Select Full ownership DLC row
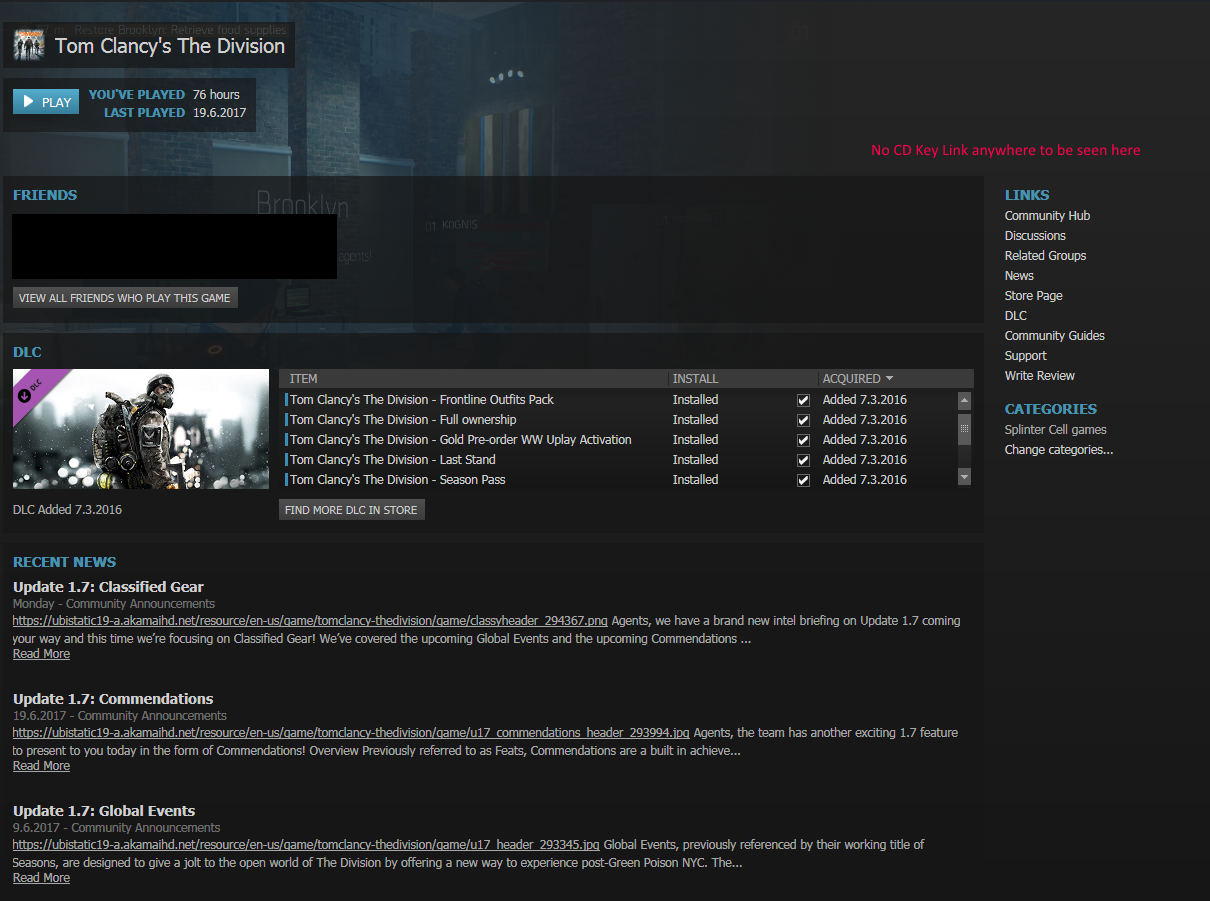This screenshot has height=901, width=1210. click(618, 420)
